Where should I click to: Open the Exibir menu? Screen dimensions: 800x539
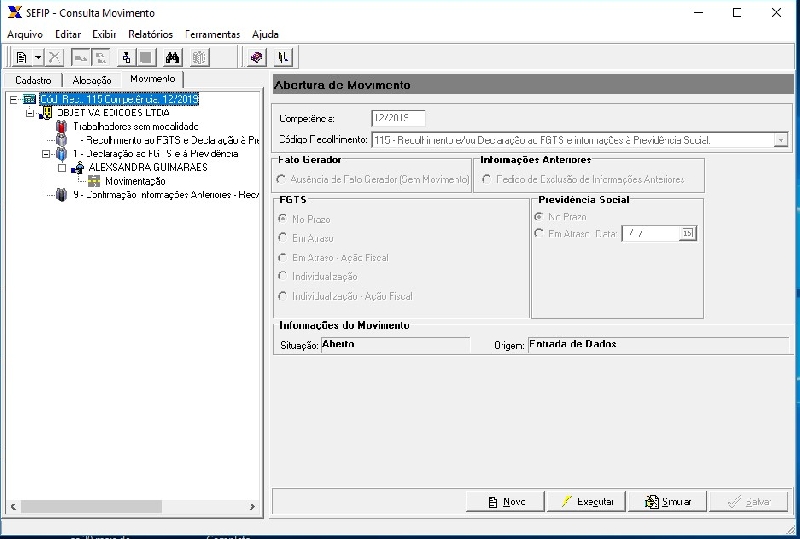click(x=104, y=34)
